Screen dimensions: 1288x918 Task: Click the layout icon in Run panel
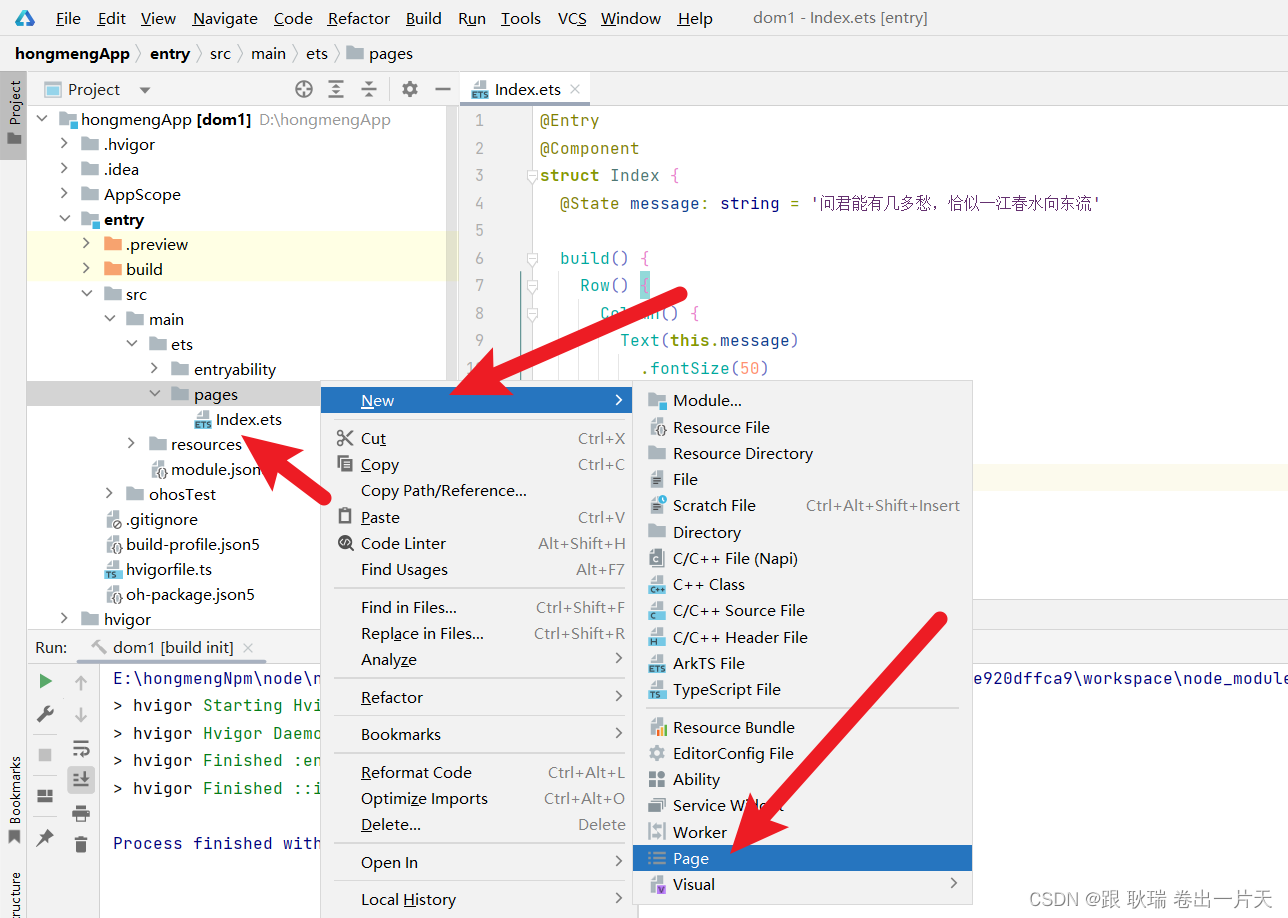45,796
